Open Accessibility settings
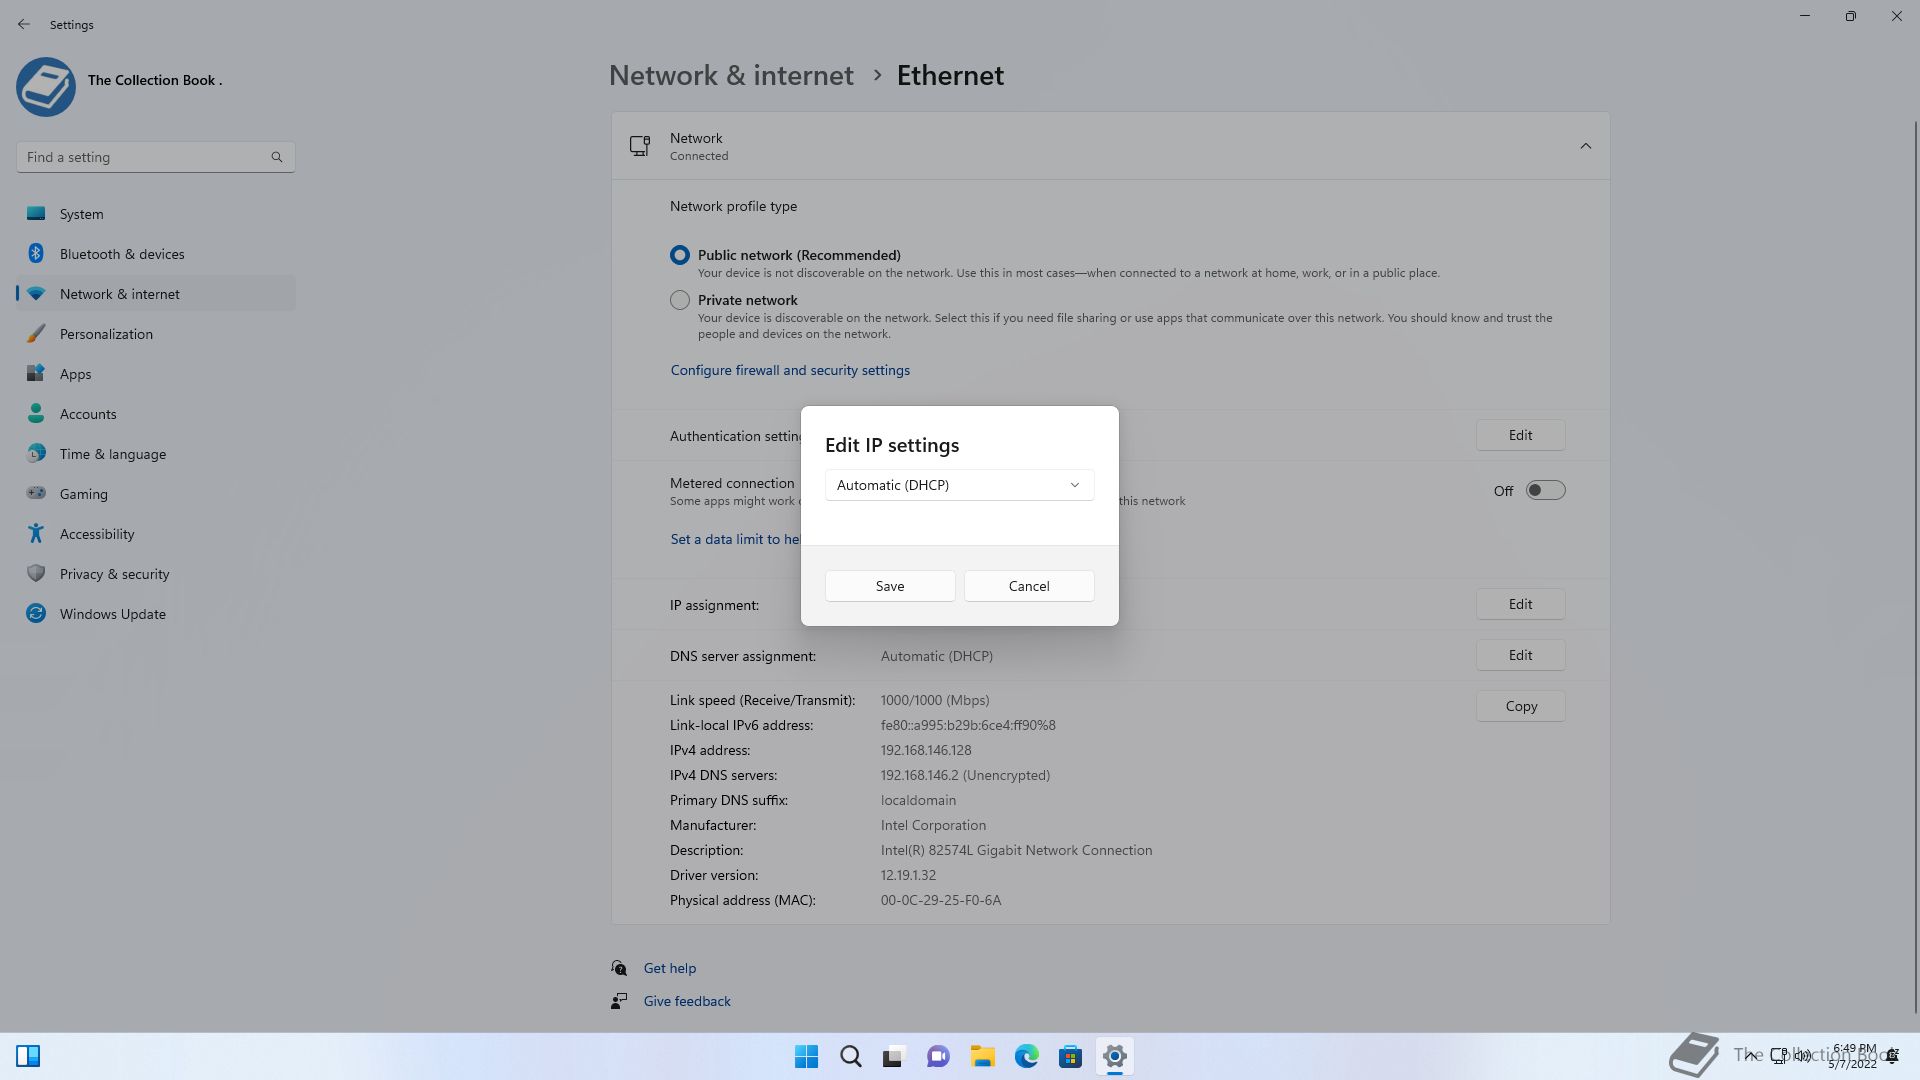The image size is (1920, 1080). pos(95,533)
